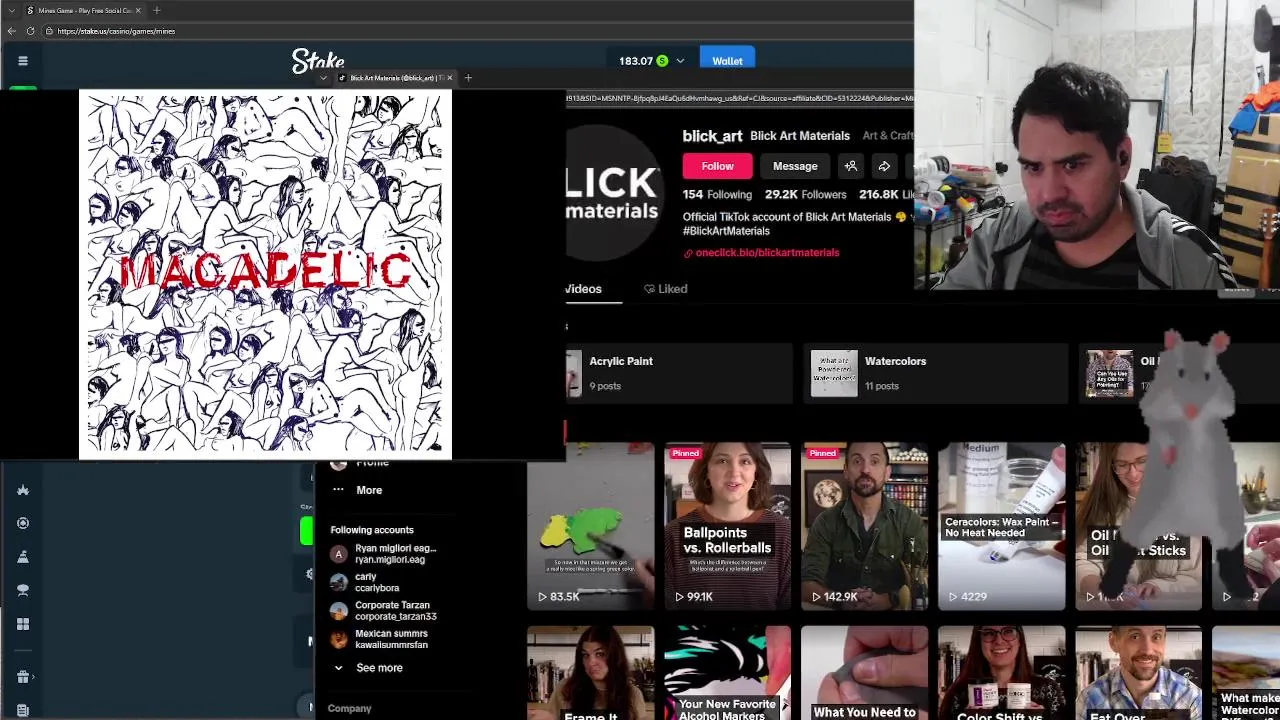Play the Color Shift video
1280x720 pixels.
pyautogui.click(x=1002, y=673)
